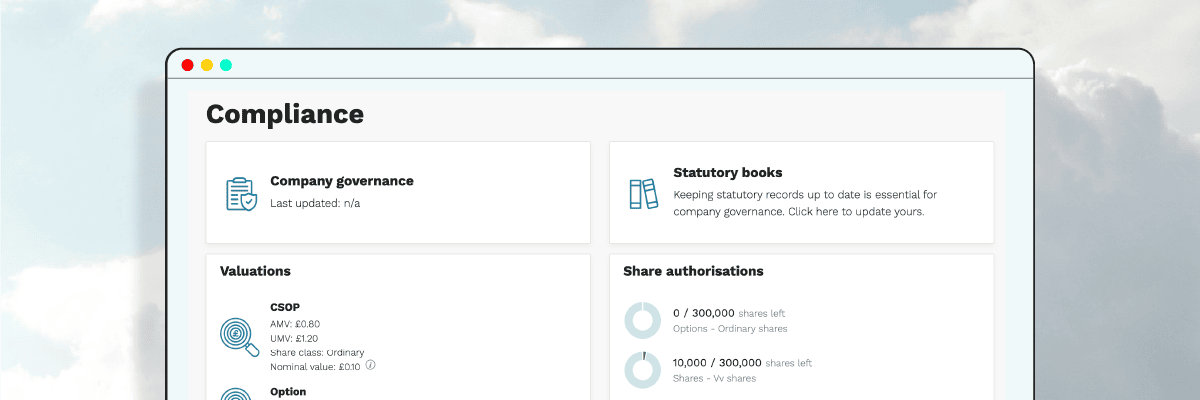This screenshot has width=1200, height=400.
Task: Select the donut chart for Shares - Vv shares
Action: click(642, 369)
